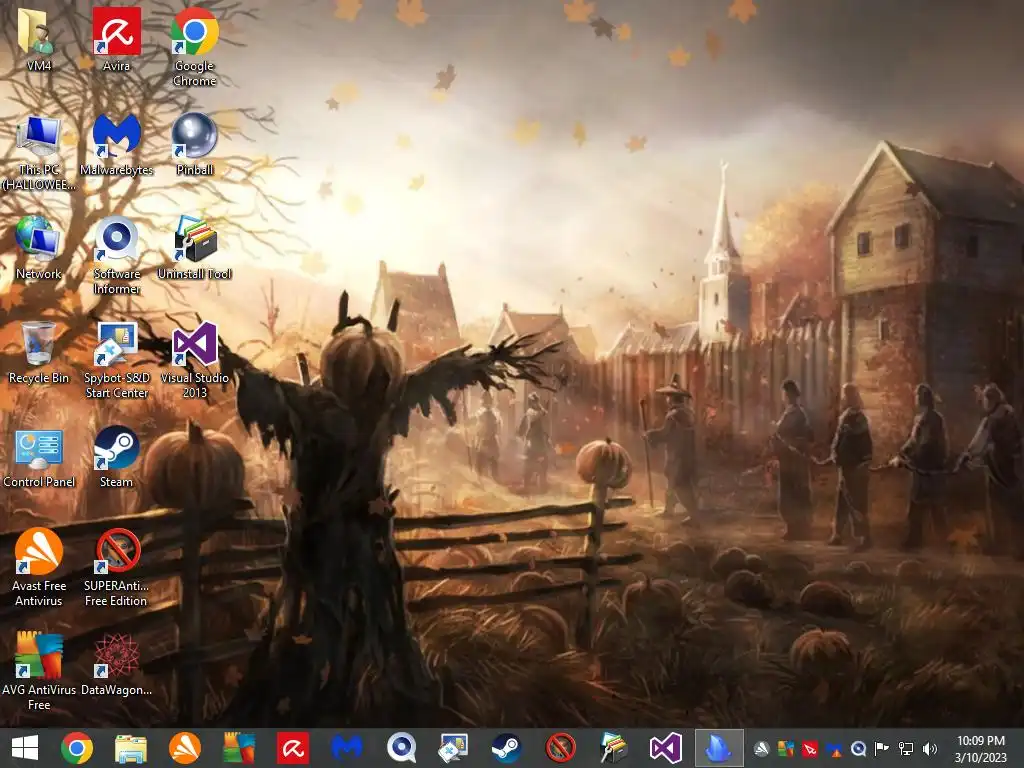This screenshot has width=1024, height=768.
Task: Open Malwarebytes from the taskbar
Action: pyautogui.click(x=346, y=748)
